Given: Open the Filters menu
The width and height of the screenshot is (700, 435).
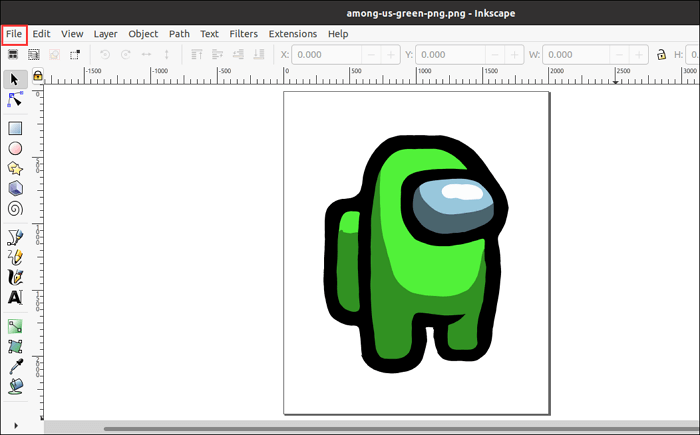Looking at the screenshot, I should pyautogui.click(x=243, y=33).
